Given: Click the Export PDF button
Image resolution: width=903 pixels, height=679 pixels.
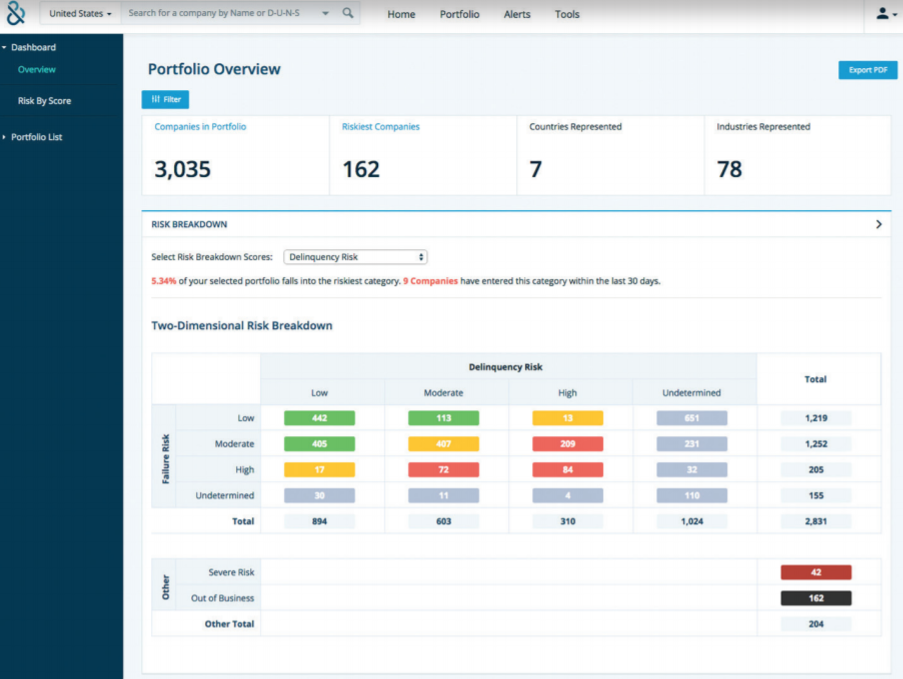Looking at the screenshot, I should click(867, 69).
